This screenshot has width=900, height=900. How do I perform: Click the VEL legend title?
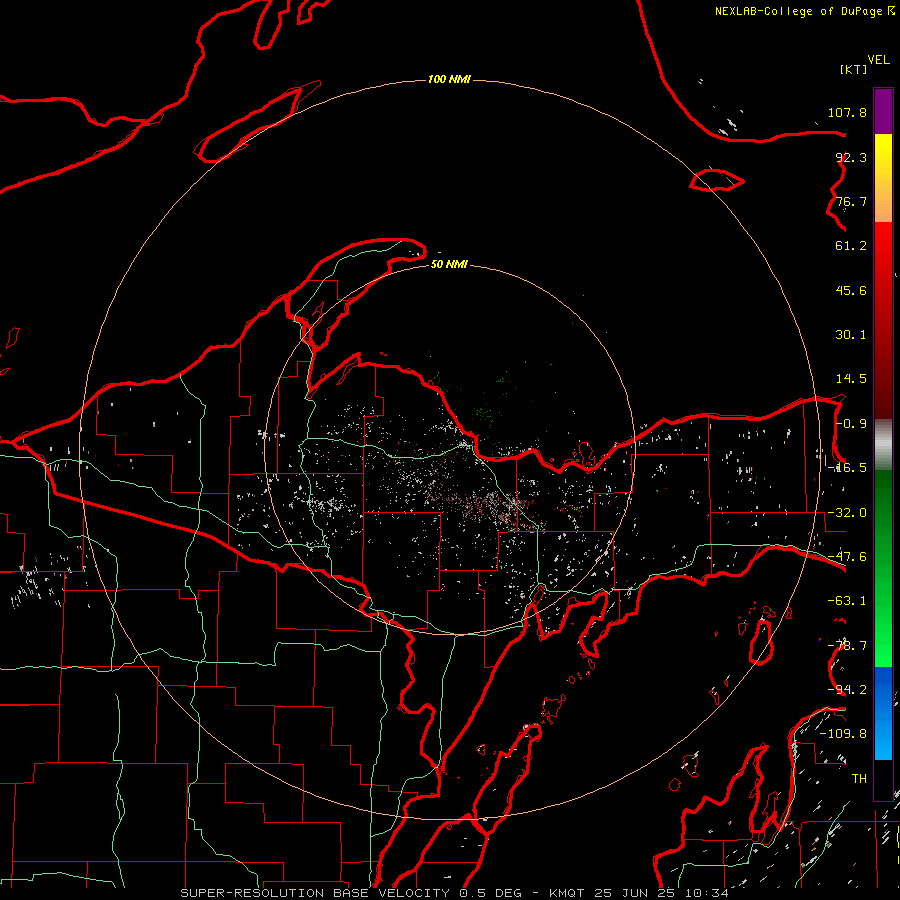point(878,60)
